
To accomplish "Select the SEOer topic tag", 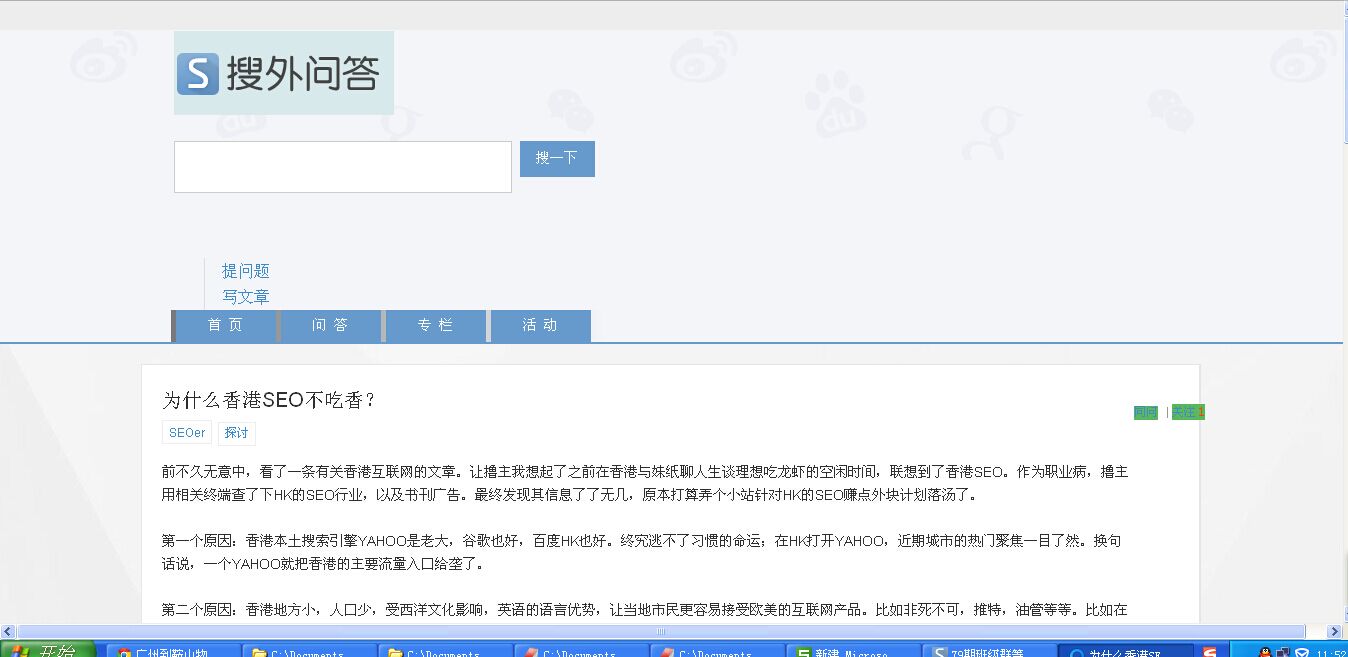I will click(187, 433).
